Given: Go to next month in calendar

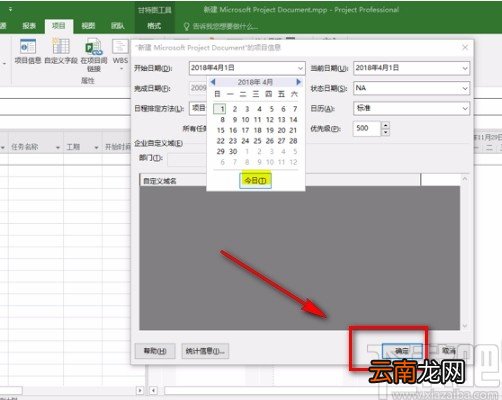Looking at the screenshot, I should (x=298, y=82).
